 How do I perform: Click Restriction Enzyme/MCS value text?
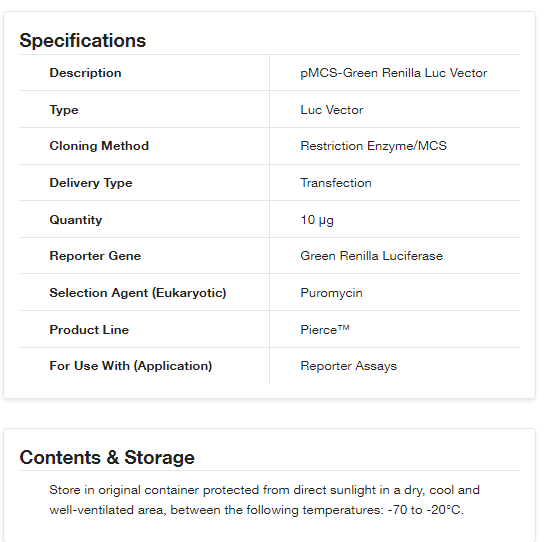click(373, 146)
